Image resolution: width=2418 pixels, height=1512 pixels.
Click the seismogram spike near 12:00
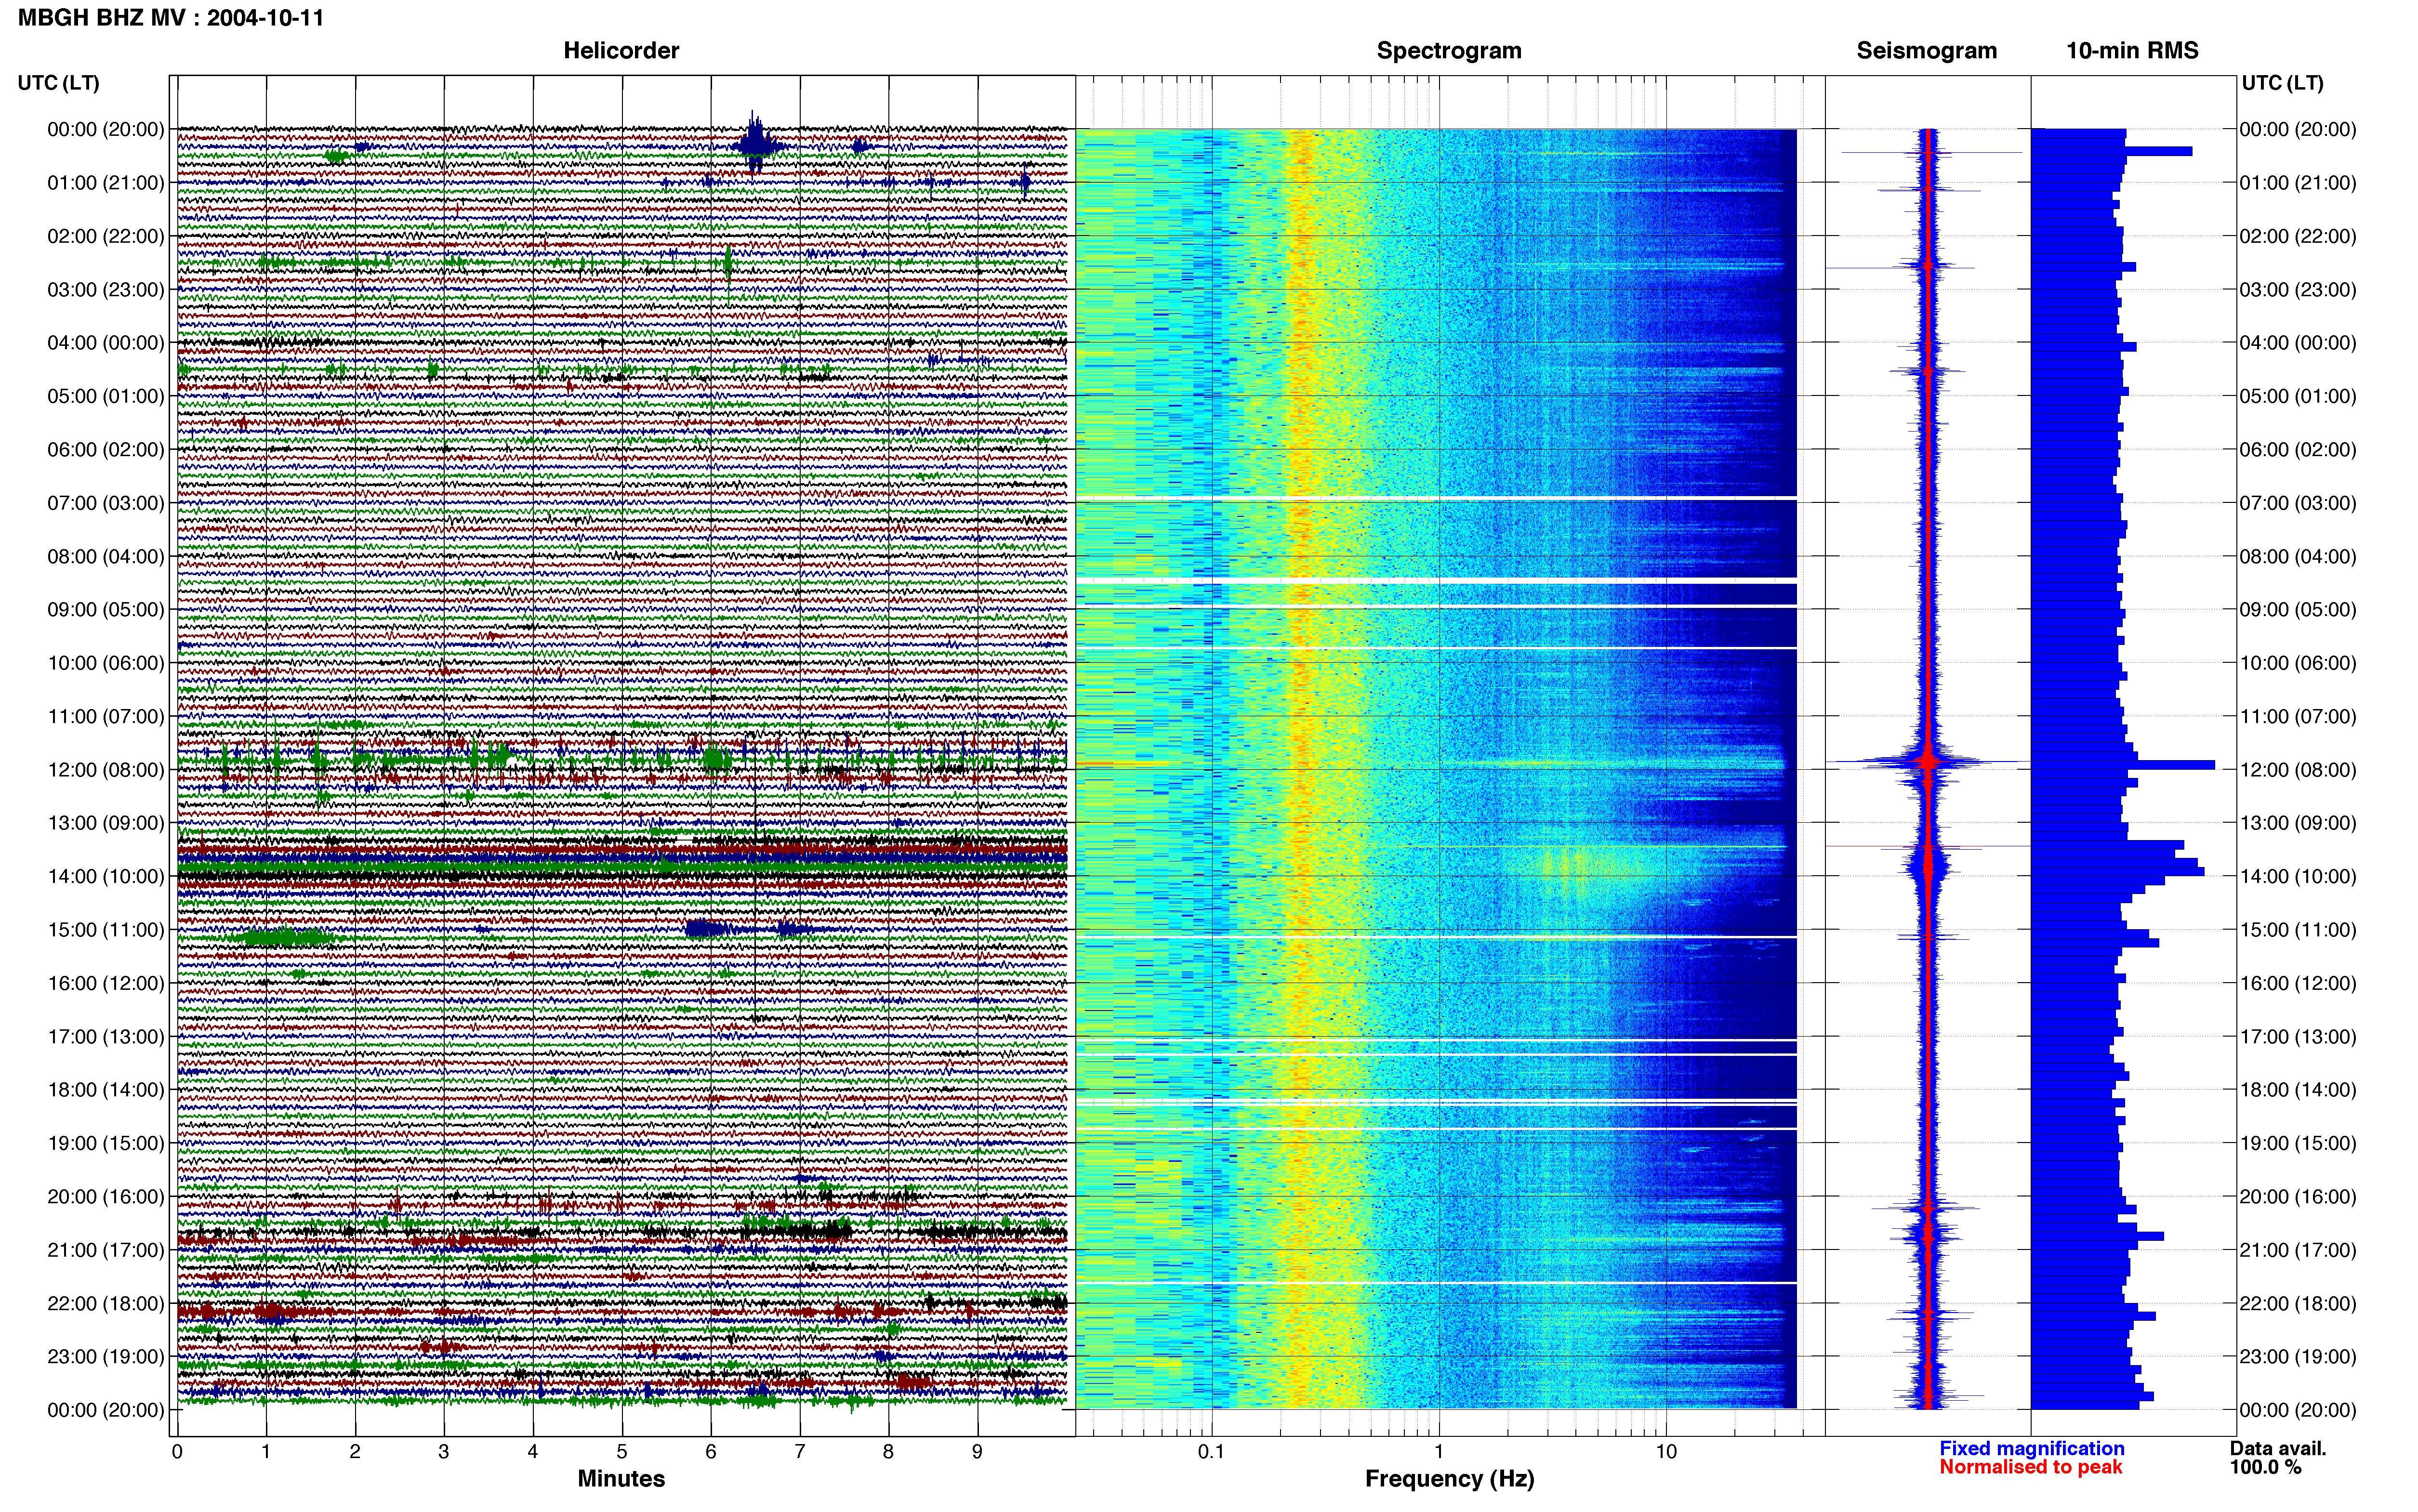point(1928,762)
